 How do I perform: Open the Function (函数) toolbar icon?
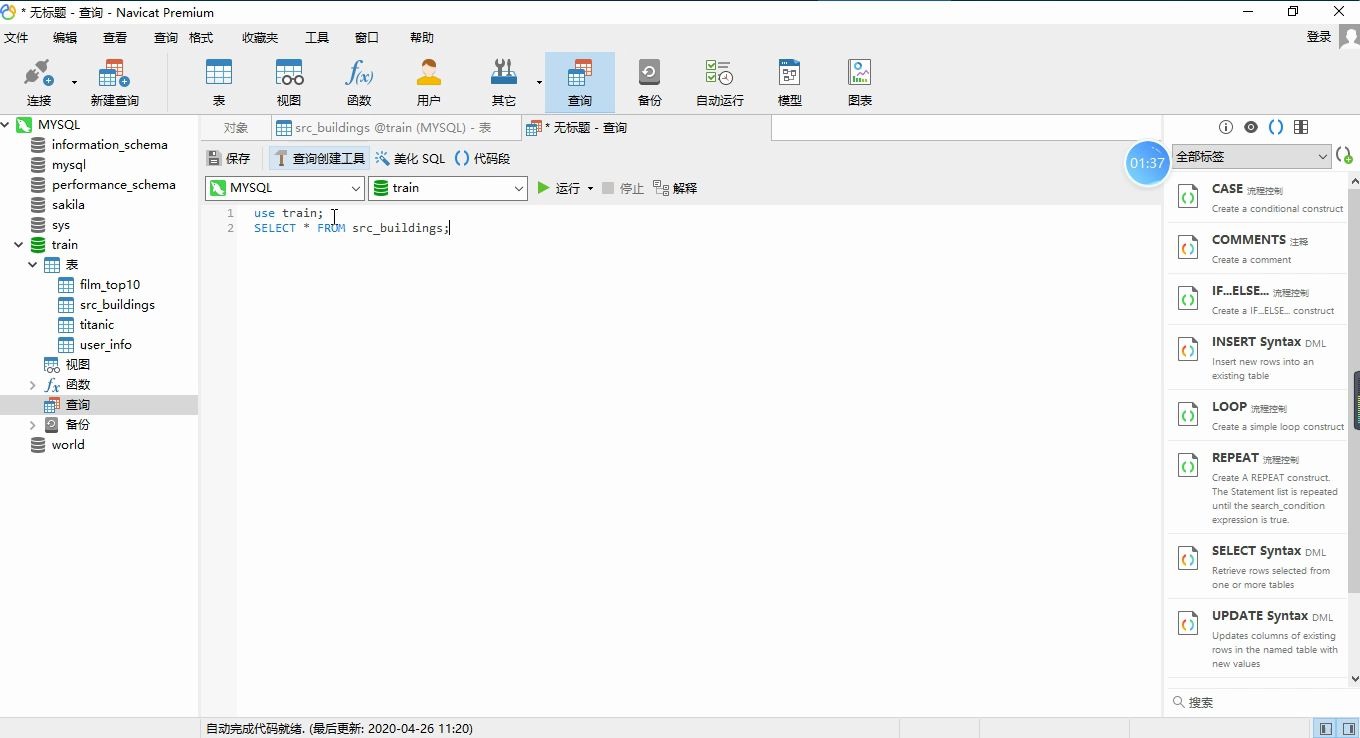(359, 83)
